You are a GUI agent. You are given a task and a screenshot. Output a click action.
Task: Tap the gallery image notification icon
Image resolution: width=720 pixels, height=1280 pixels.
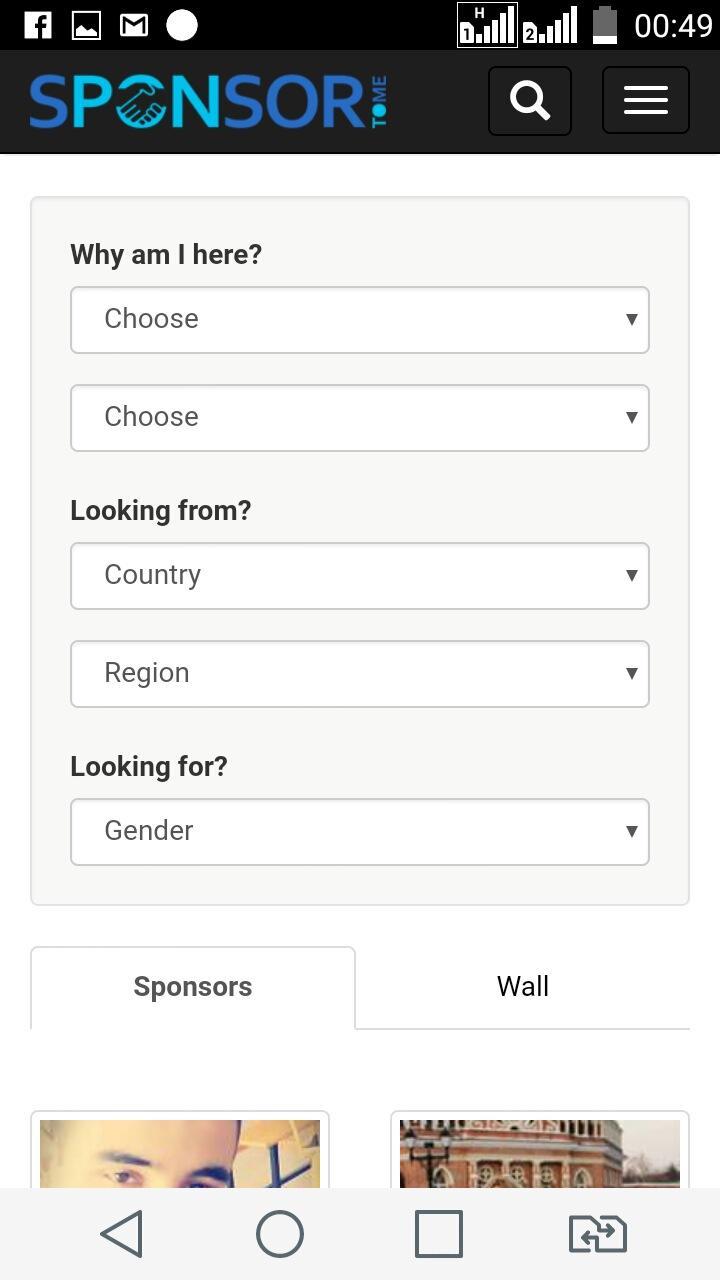click(86, 25)
